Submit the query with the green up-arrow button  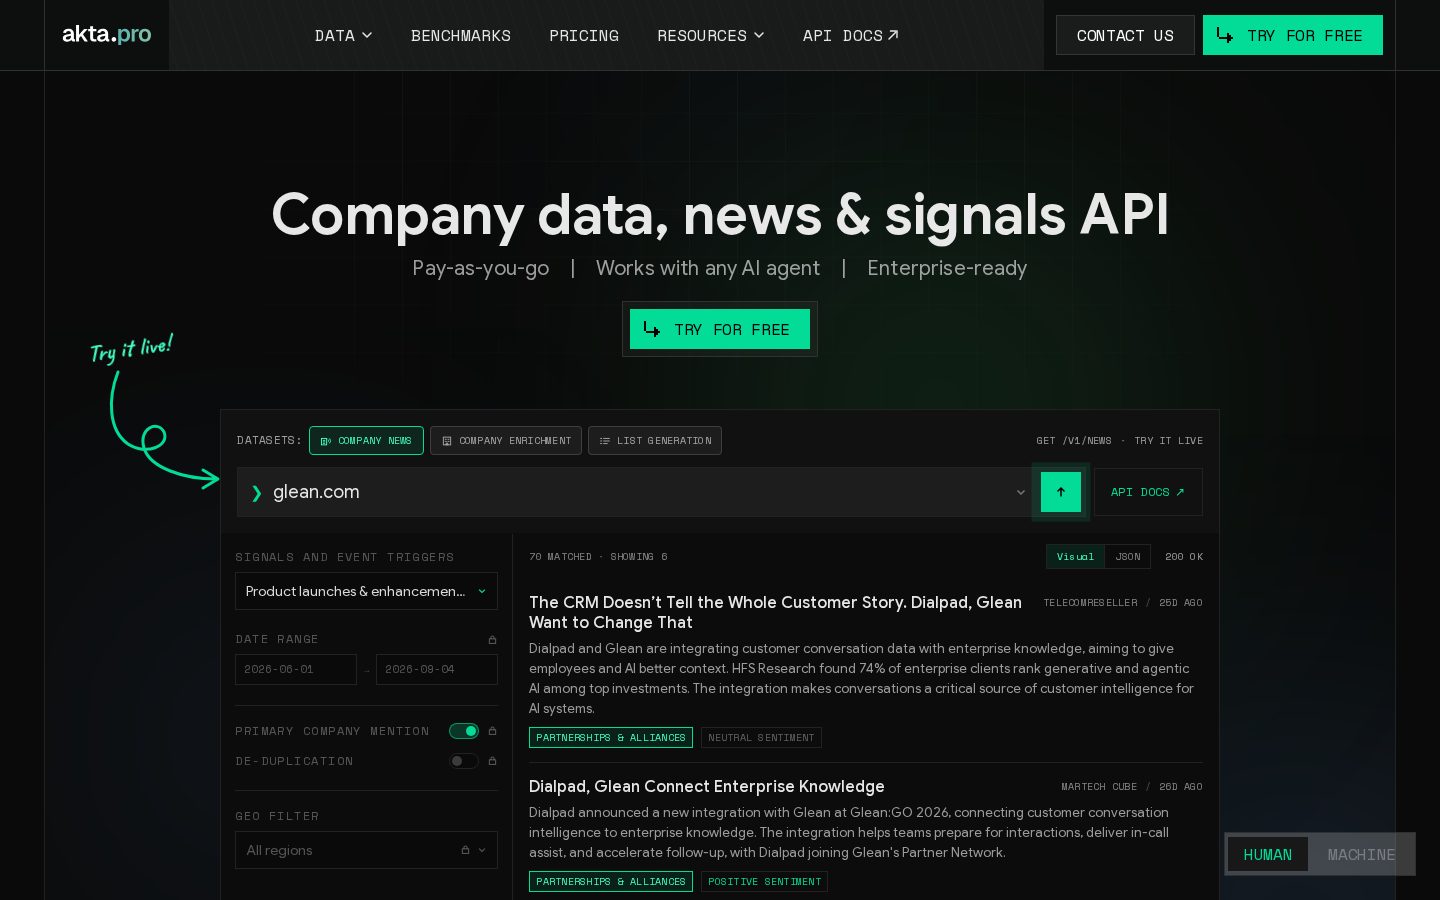click(x=1061, y=492)
